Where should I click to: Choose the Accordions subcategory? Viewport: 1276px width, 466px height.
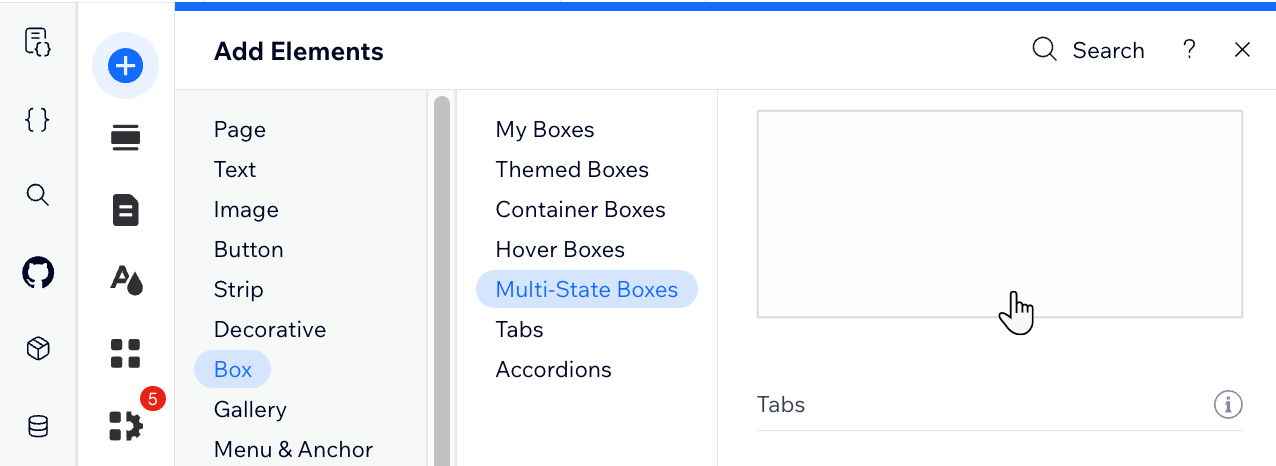pyautogui.click(x=553, y=369)
